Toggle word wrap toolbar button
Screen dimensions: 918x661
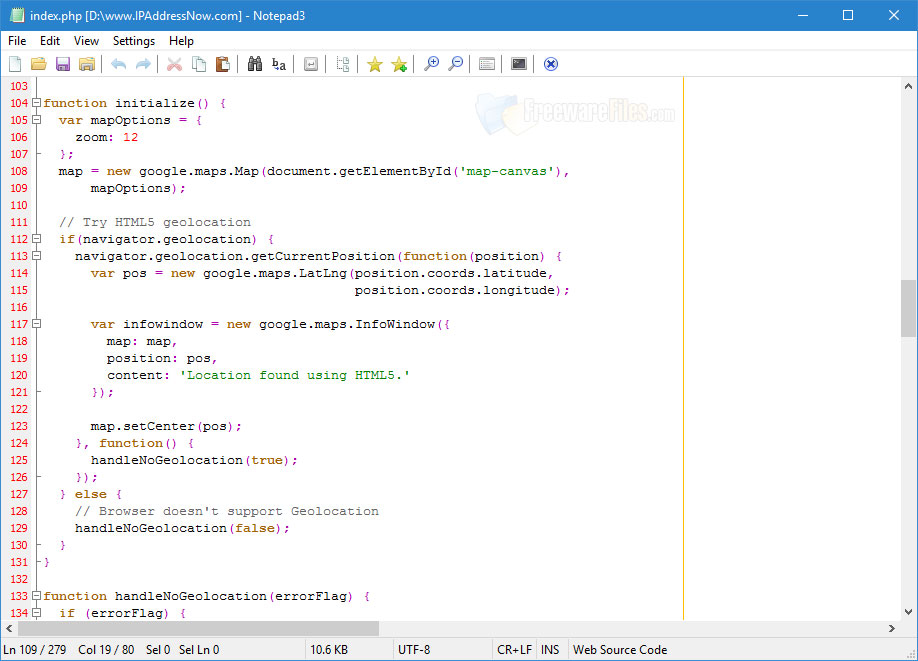point(311,64)
